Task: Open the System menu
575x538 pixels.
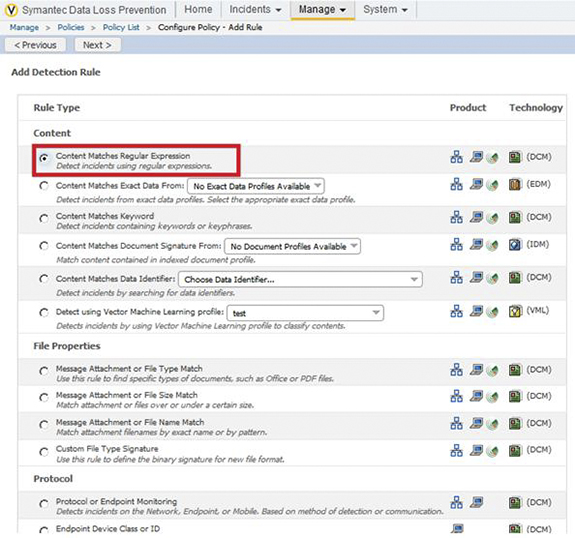Action: click(385, 9)
